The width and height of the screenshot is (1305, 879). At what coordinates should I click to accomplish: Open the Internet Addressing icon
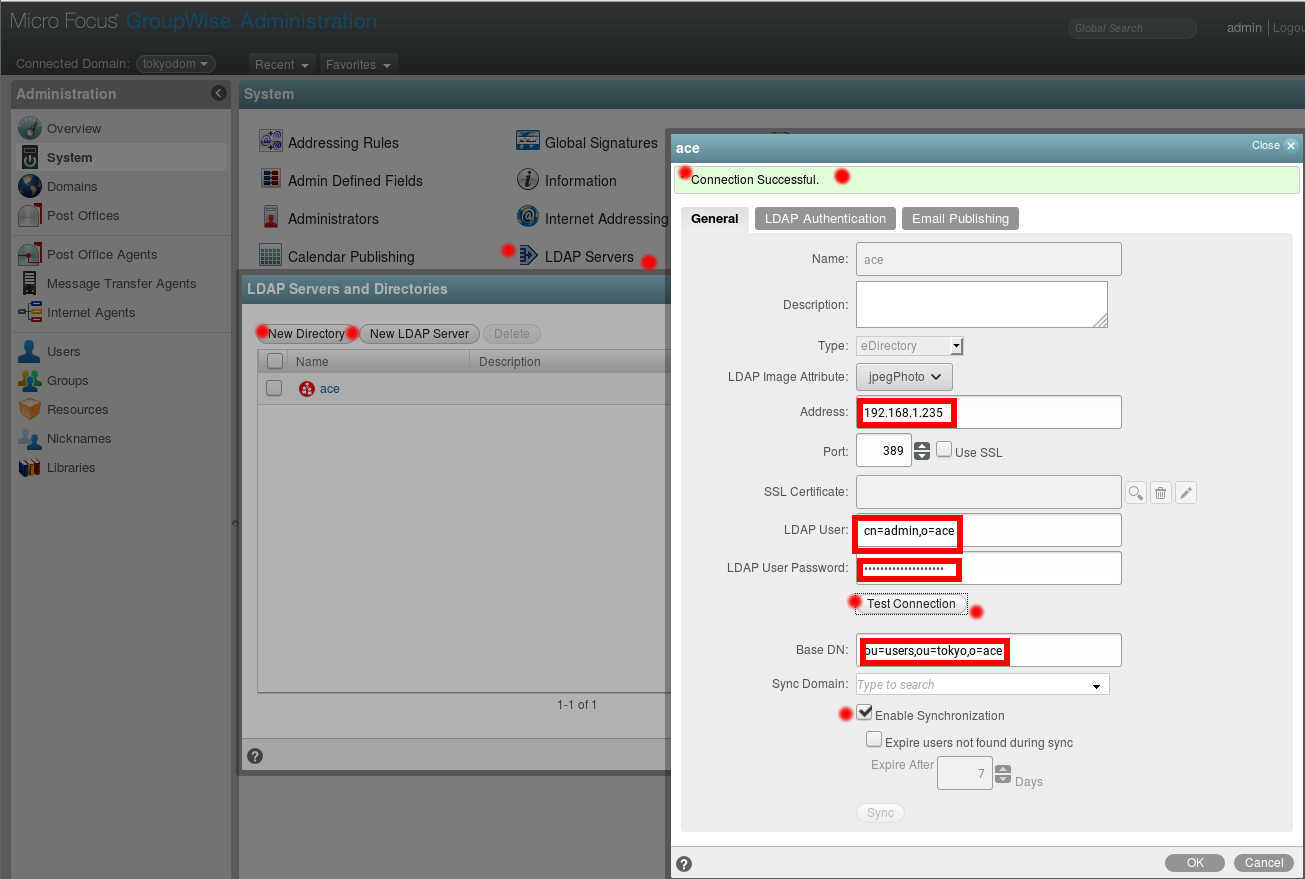click(x=528, y=218)
